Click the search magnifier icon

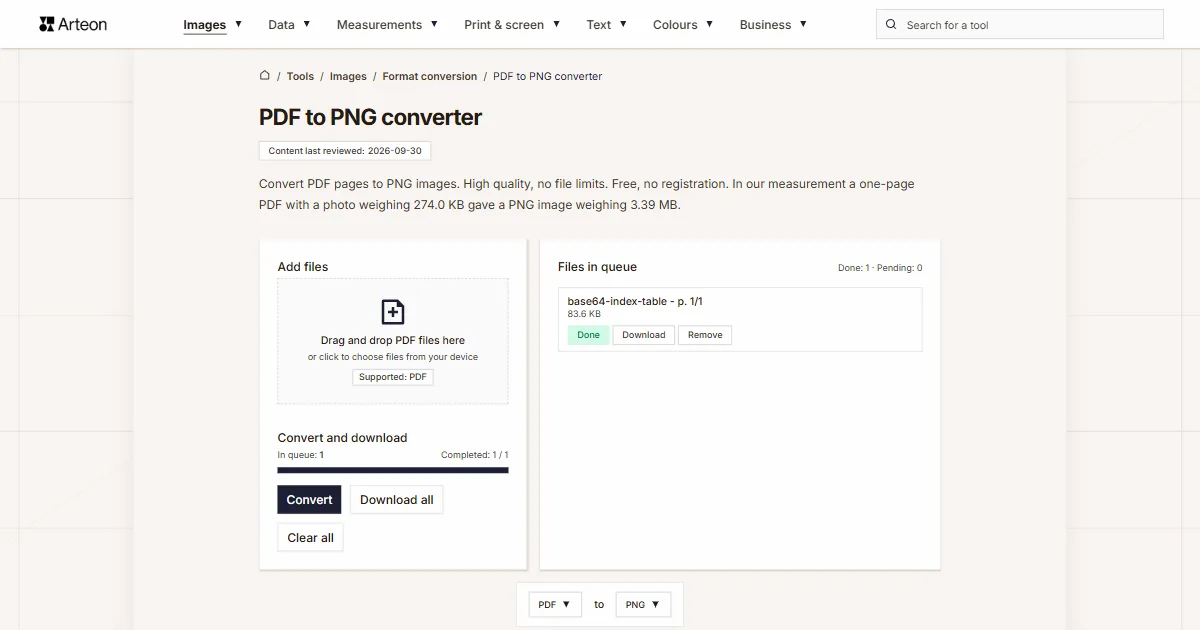(891, 25)
